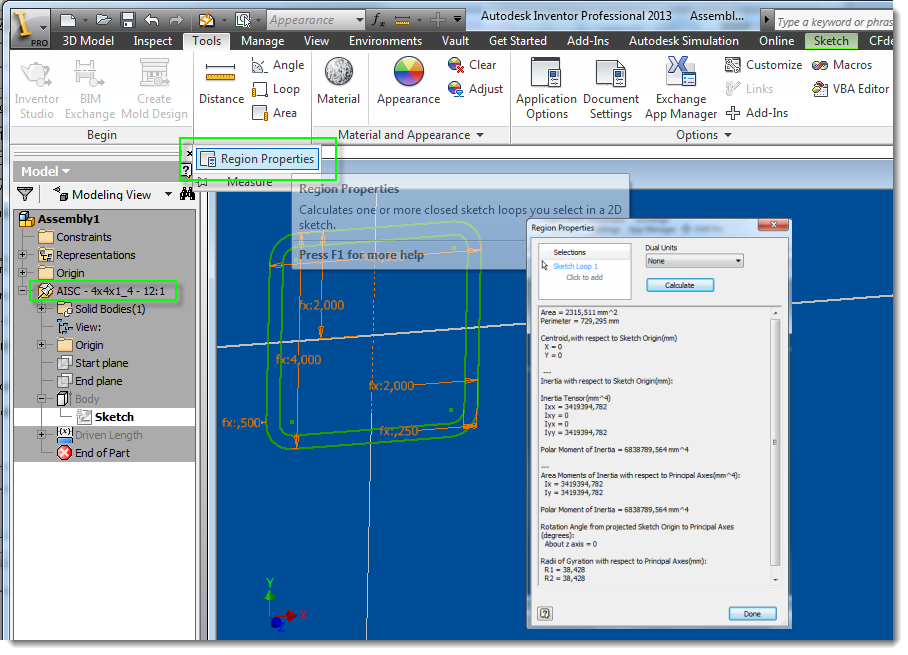Collapse the AISC - 4x4x1_4 node
The image size is (908, 655).
coord(22,291)
